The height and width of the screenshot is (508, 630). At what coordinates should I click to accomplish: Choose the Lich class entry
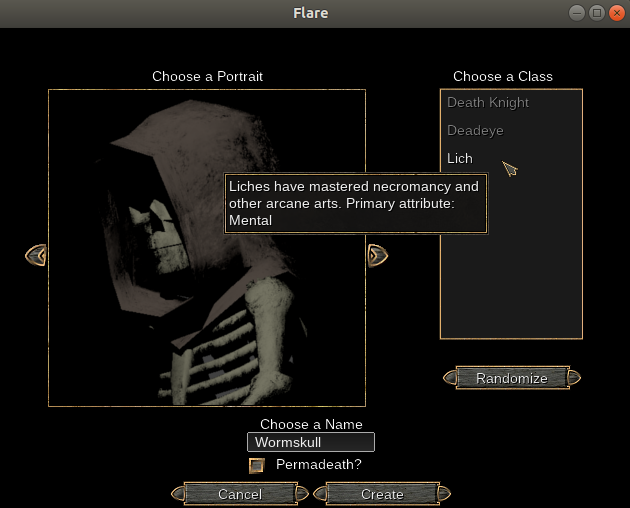[460, 159]
